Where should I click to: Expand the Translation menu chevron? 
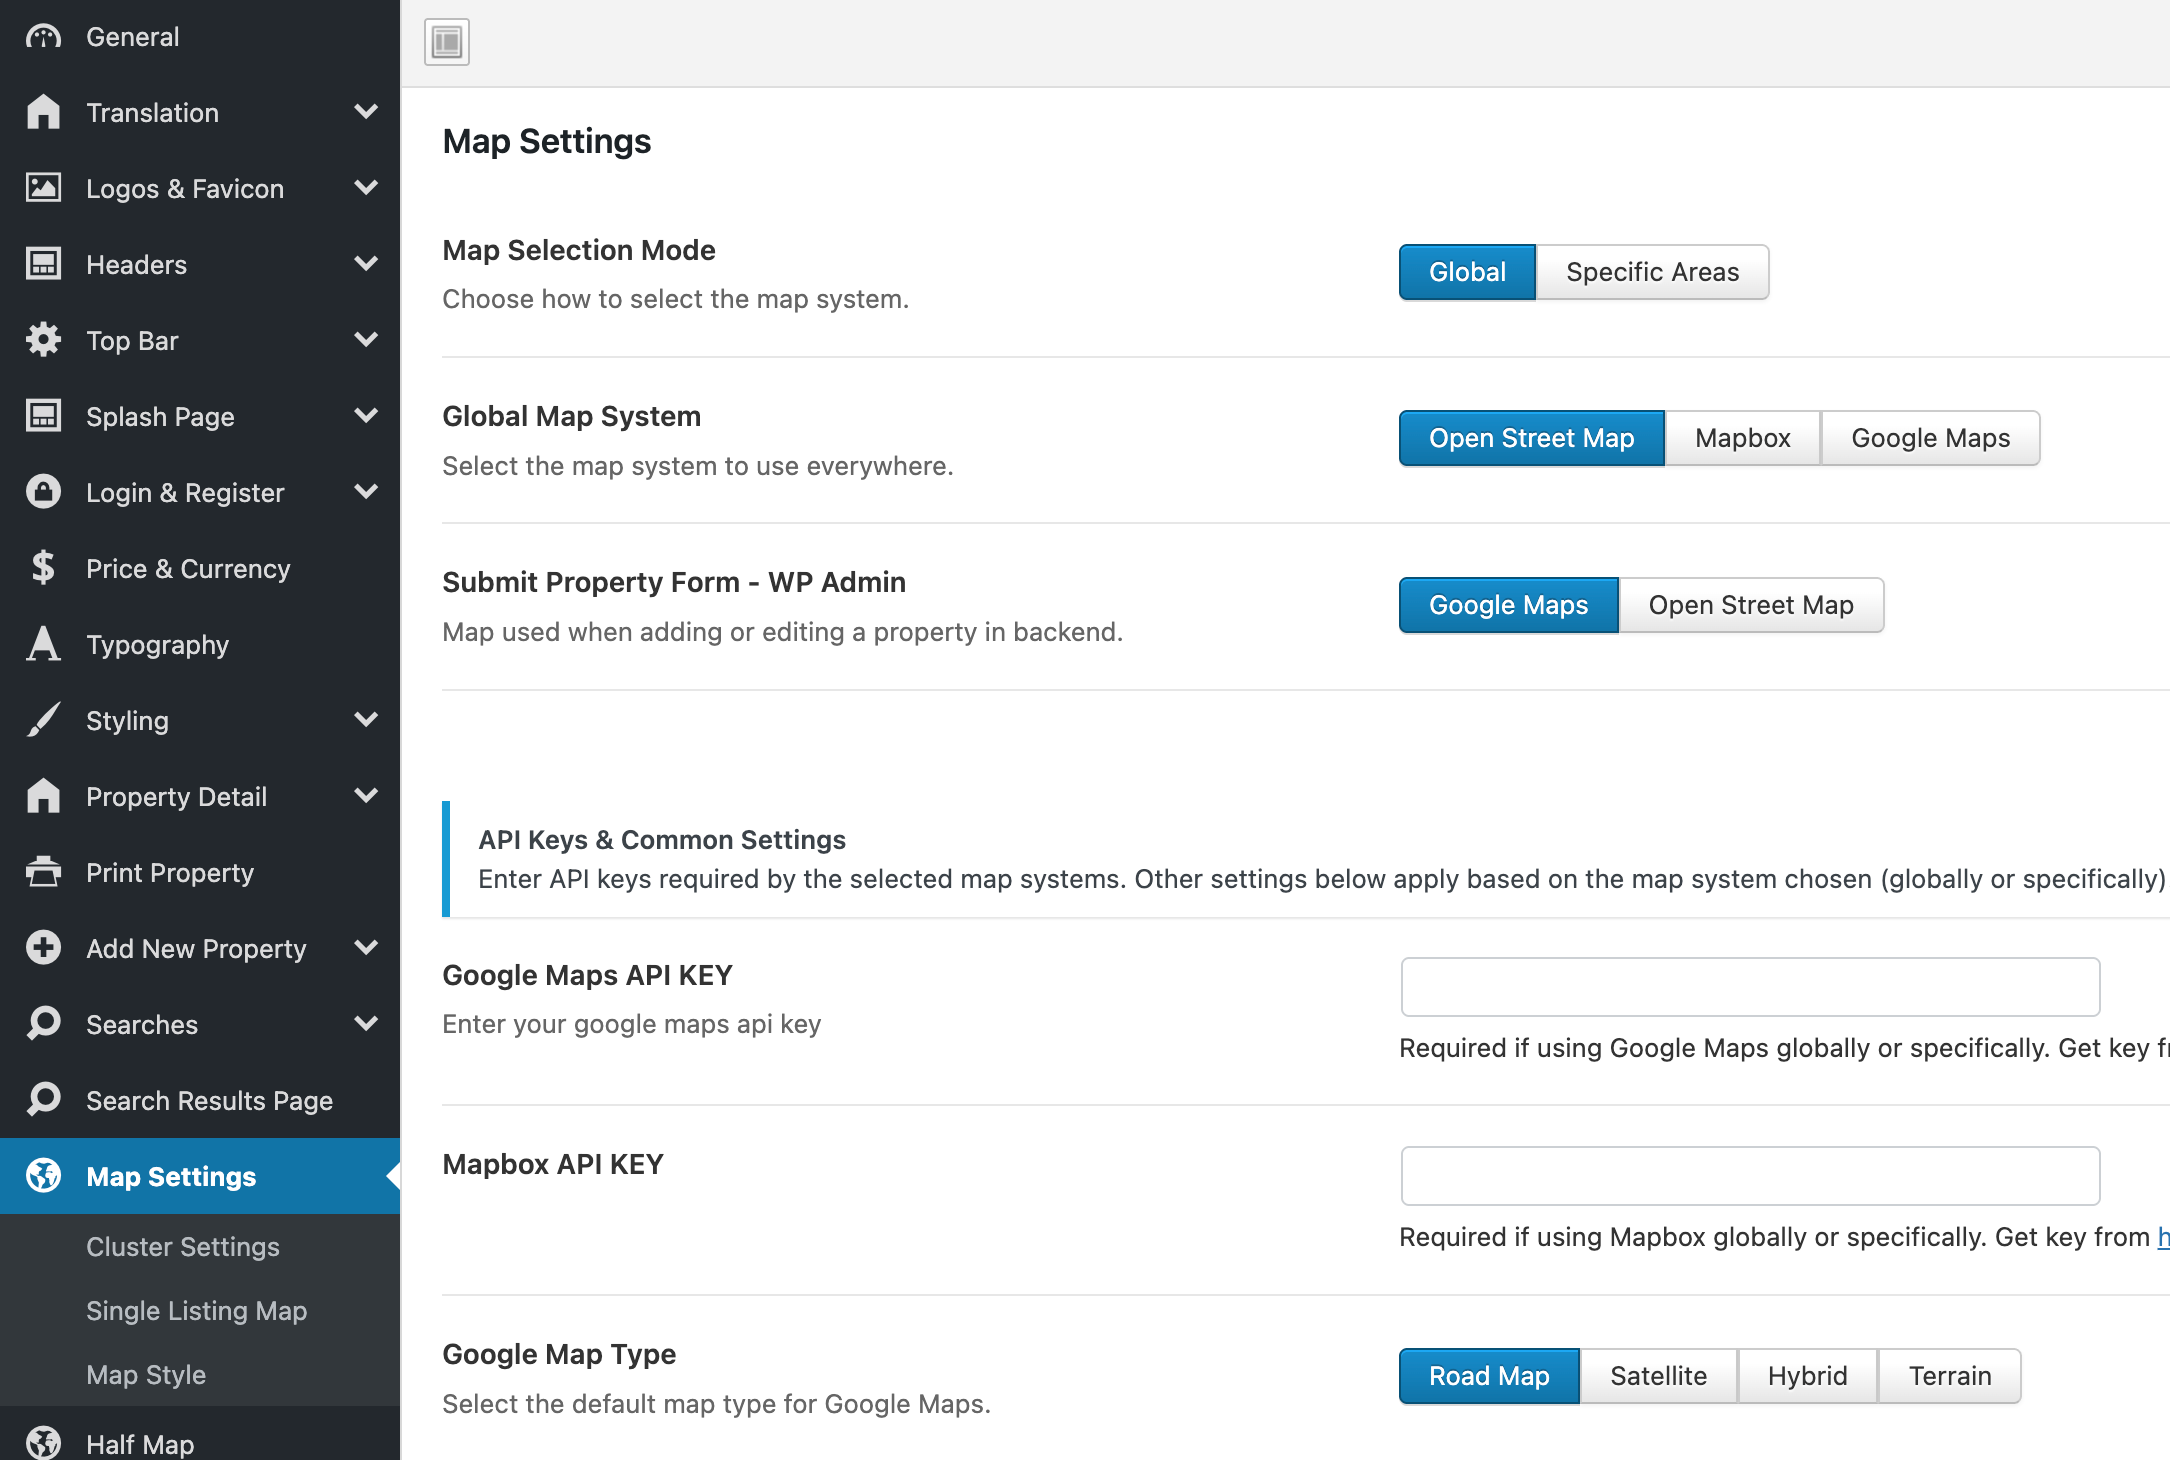click(x=366, y=112)
